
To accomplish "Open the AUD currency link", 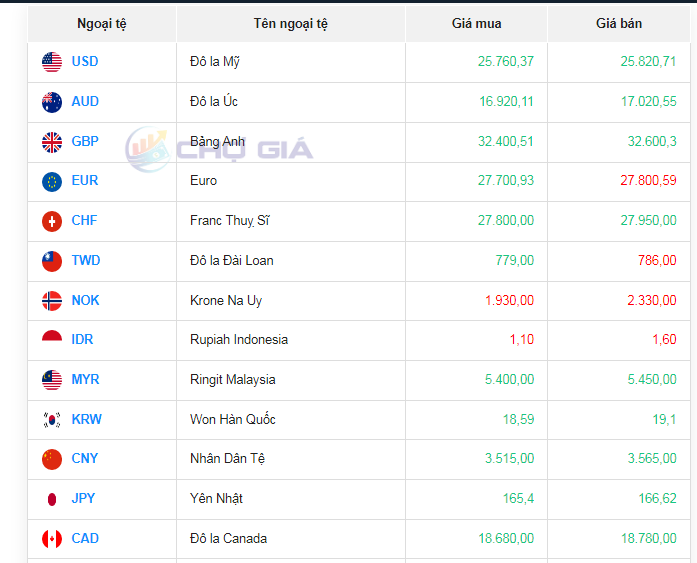I will (x=85, y=101).
